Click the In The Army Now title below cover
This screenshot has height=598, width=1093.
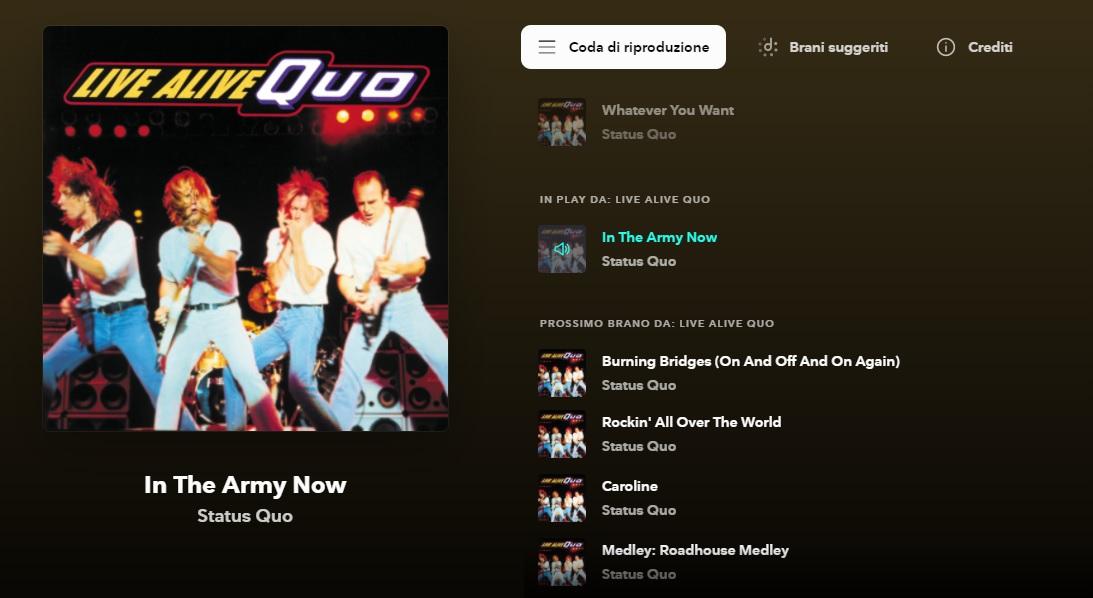245,484
